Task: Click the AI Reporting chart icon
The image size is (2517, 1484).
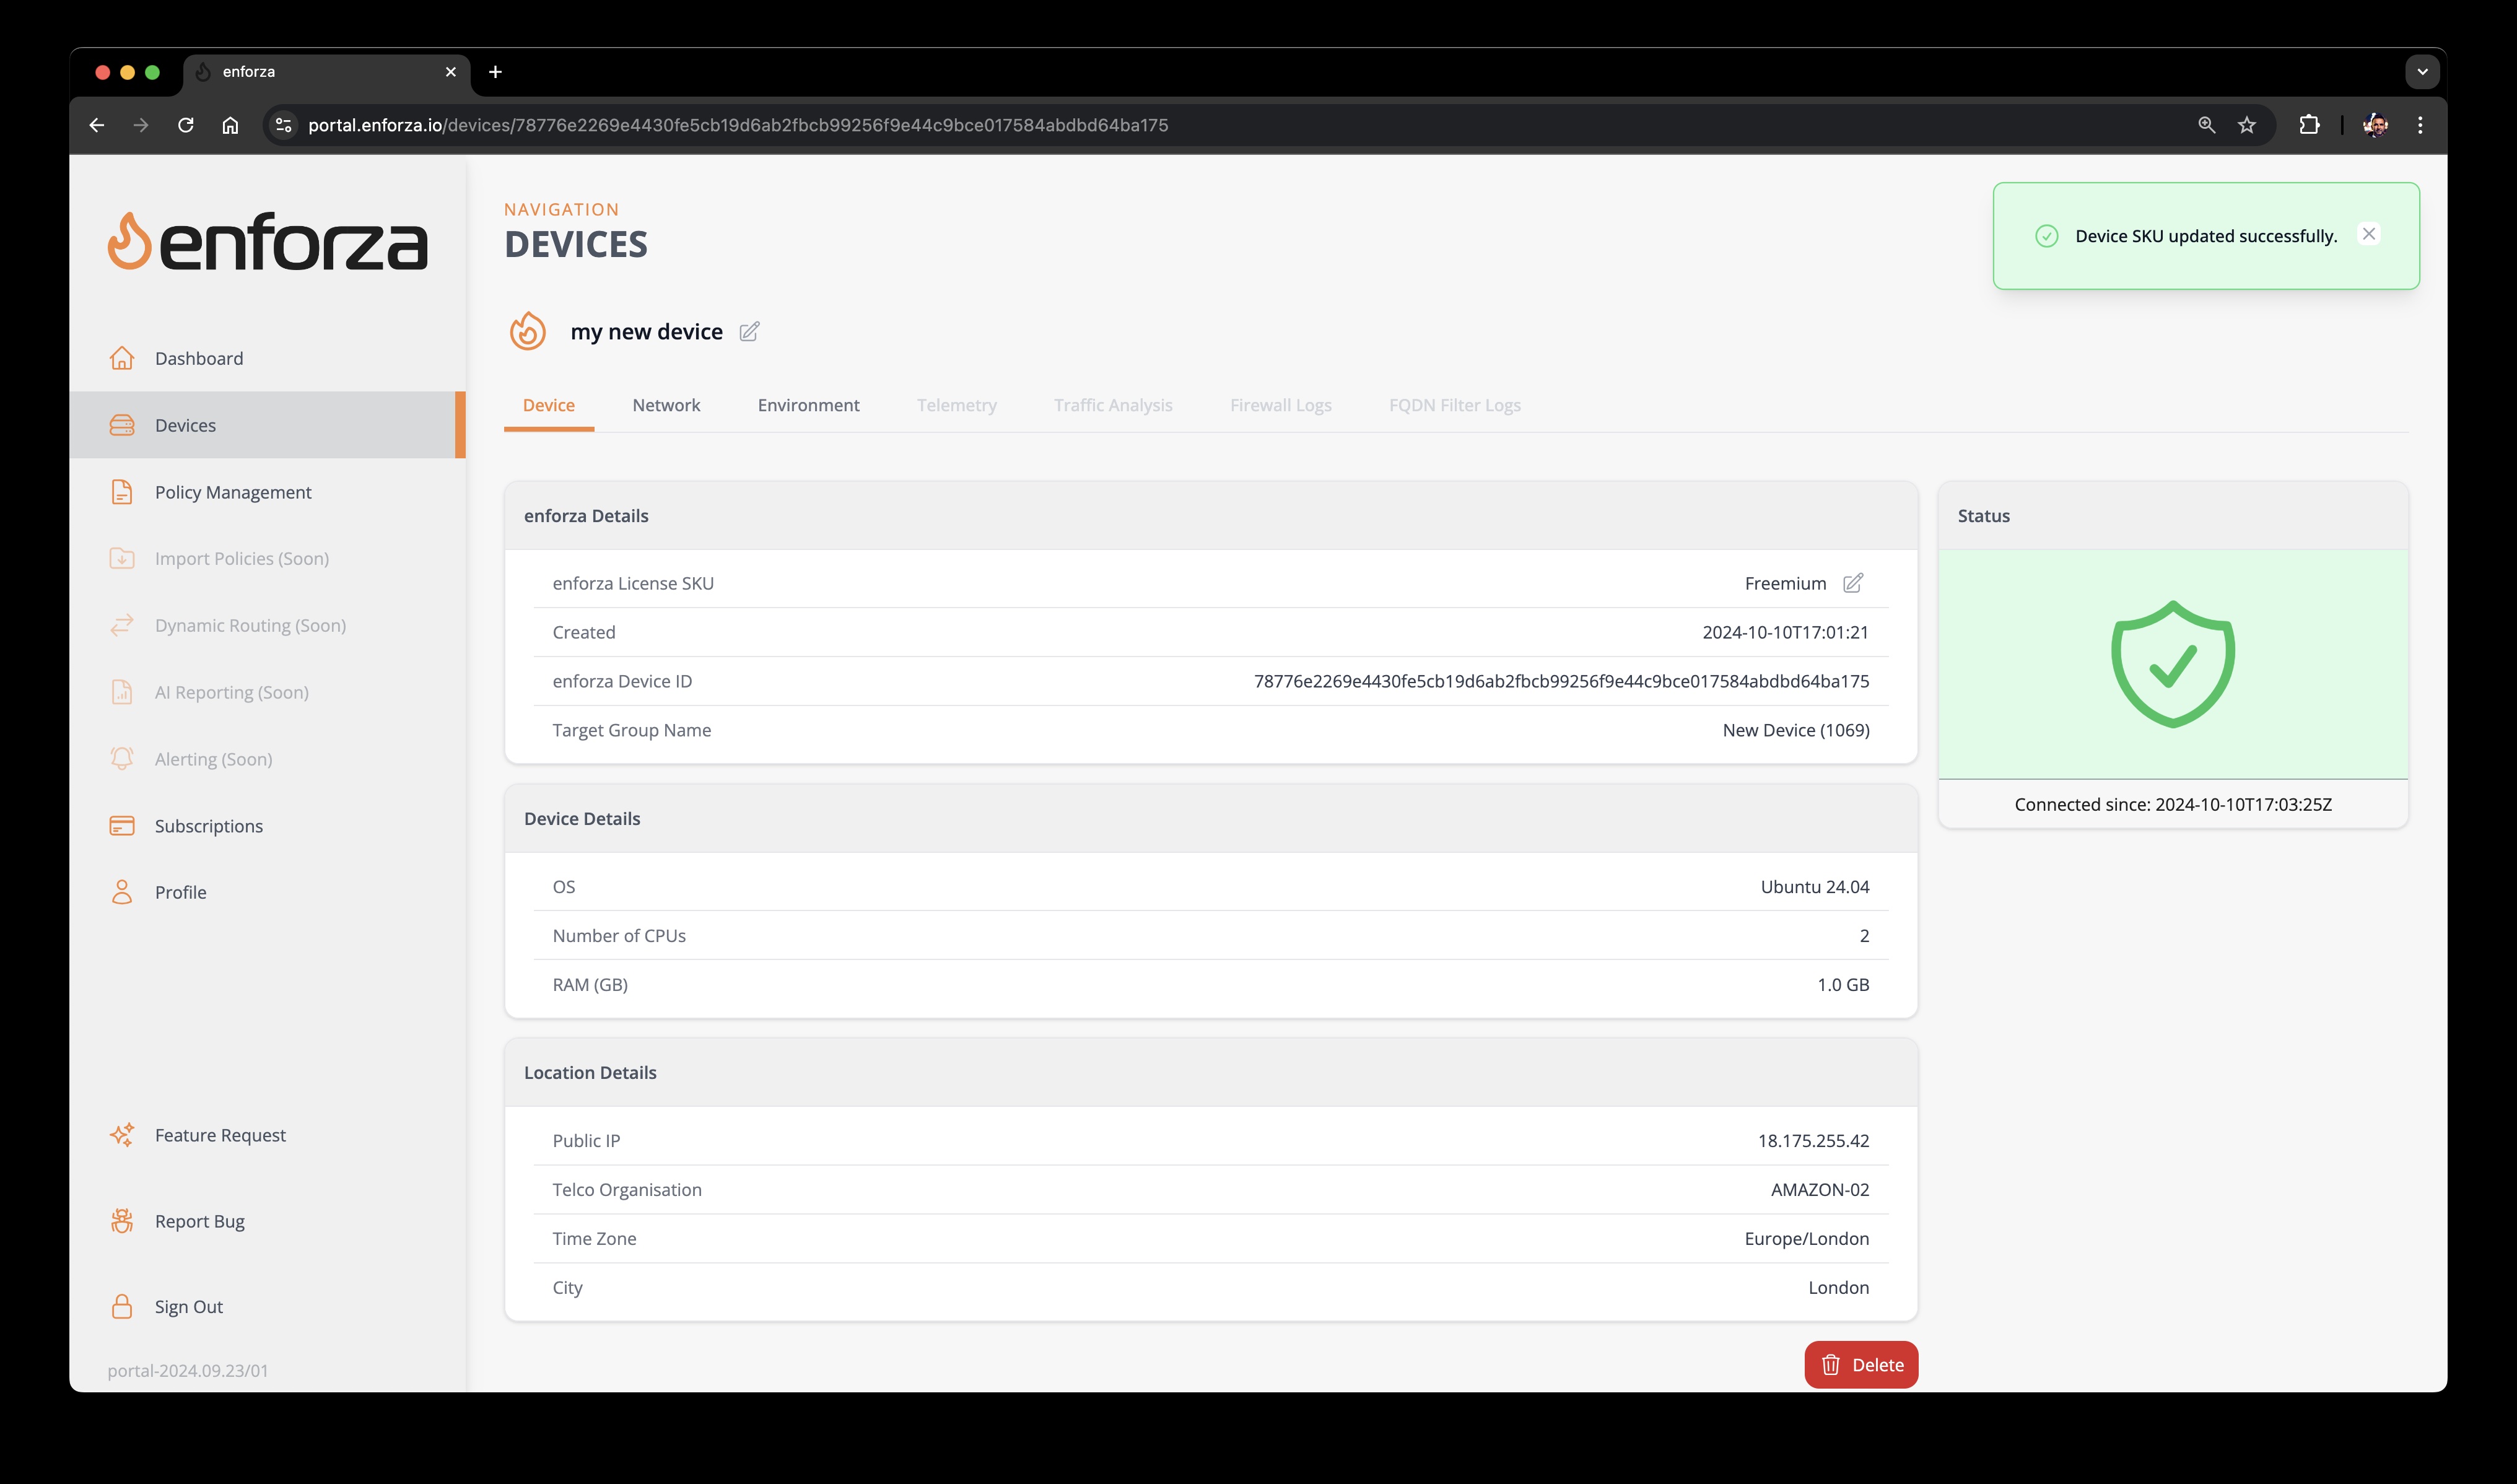Action: (122, 692)
